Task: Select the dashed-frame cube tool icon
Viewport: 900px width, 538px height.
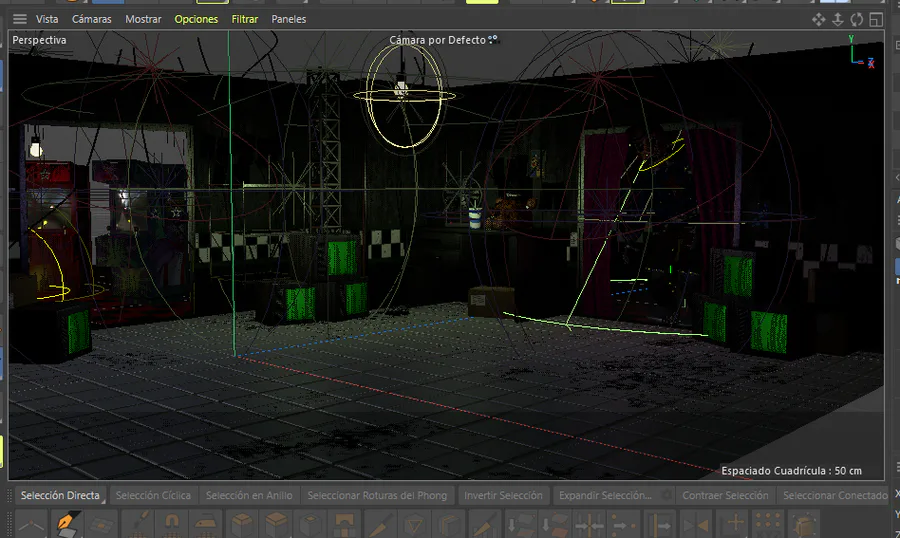Action: pyautogui.click(x=803, y=524)
